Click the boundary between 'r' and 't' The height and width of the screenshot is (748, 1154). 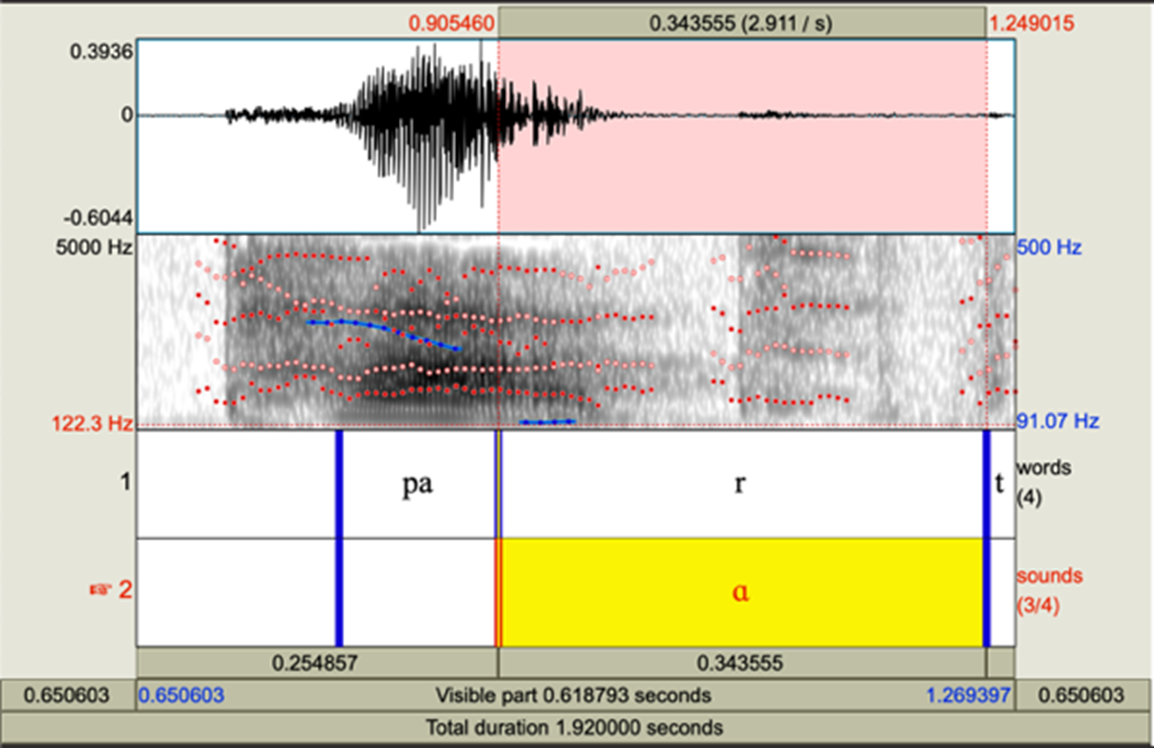click(986, 484)
